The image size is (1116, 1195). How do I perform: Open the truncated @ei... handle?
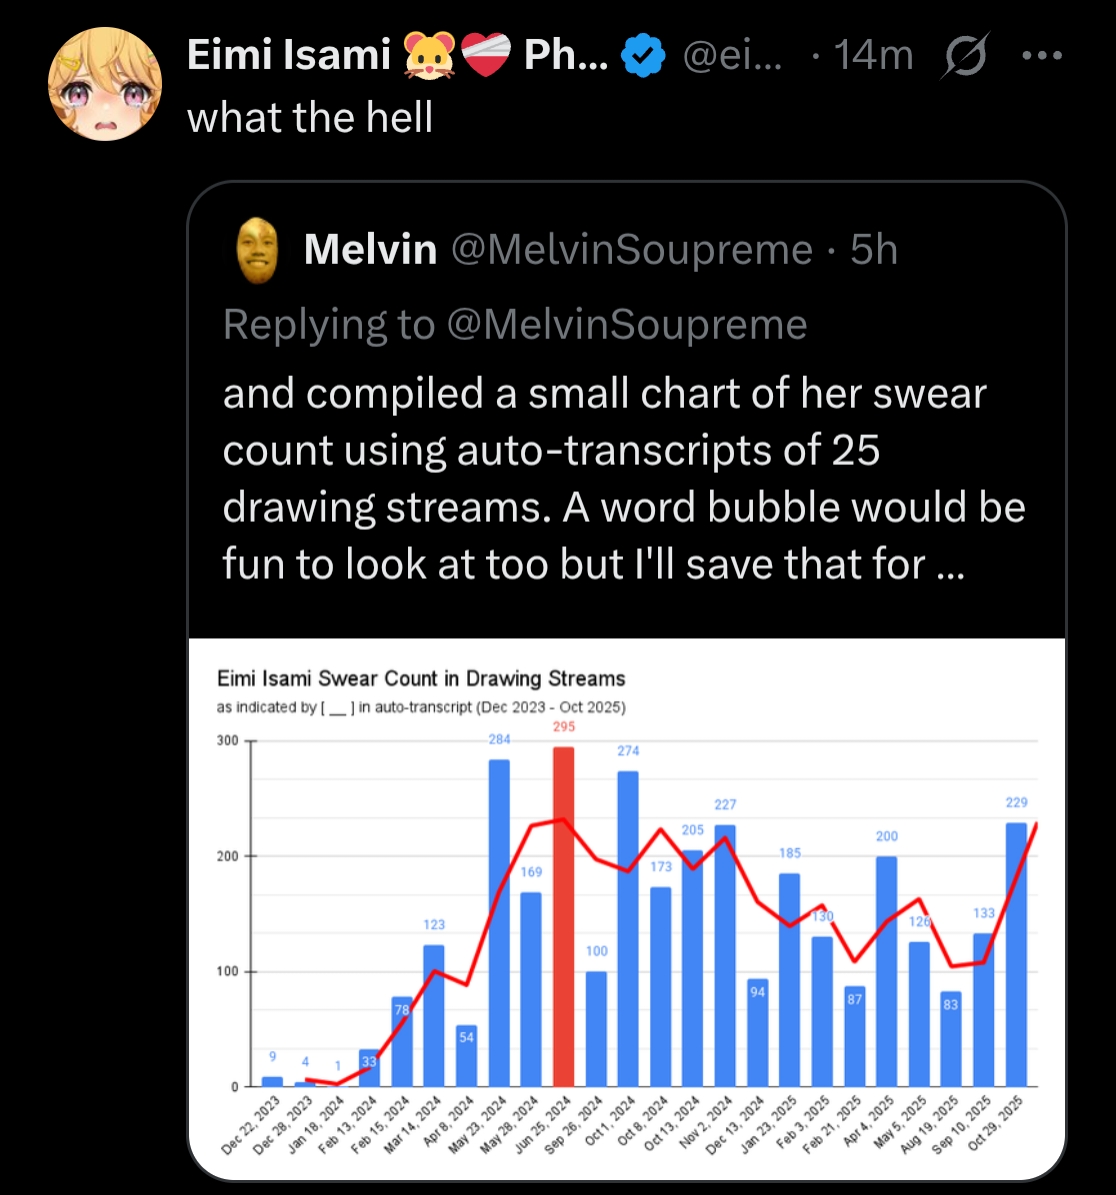(x=733, y=56)
